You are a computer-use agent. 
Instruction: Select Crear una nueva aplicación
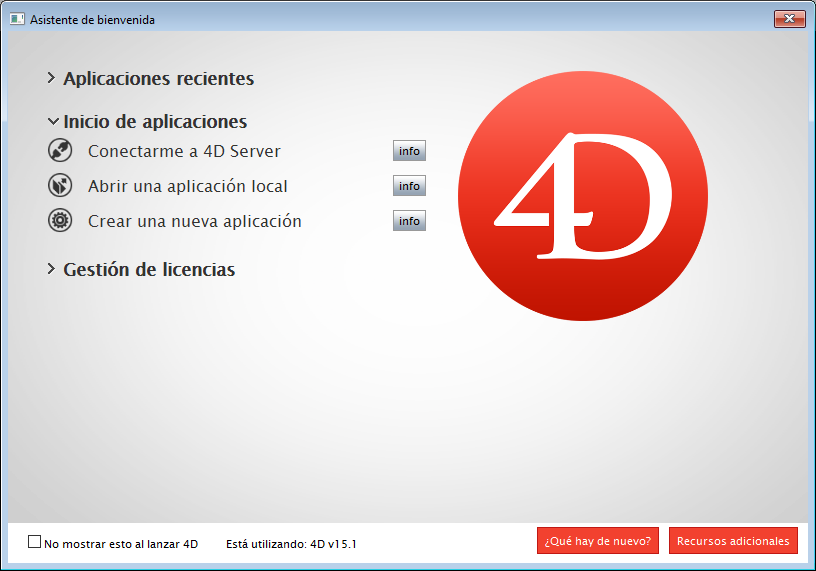(195, 221)
